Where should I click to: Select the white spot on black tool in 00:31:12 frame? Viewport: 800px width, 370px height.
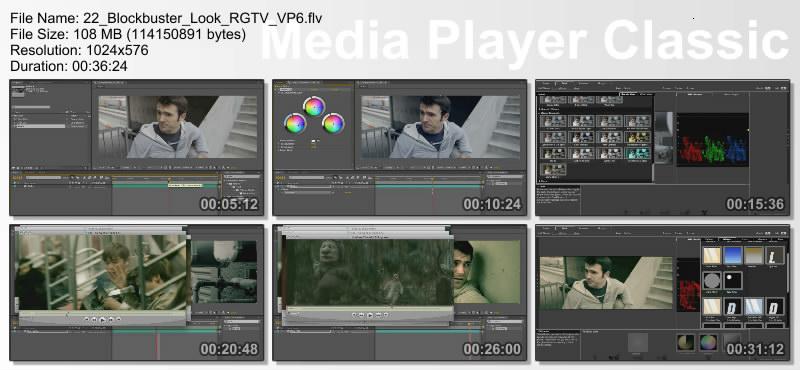(x=733, y=280)
